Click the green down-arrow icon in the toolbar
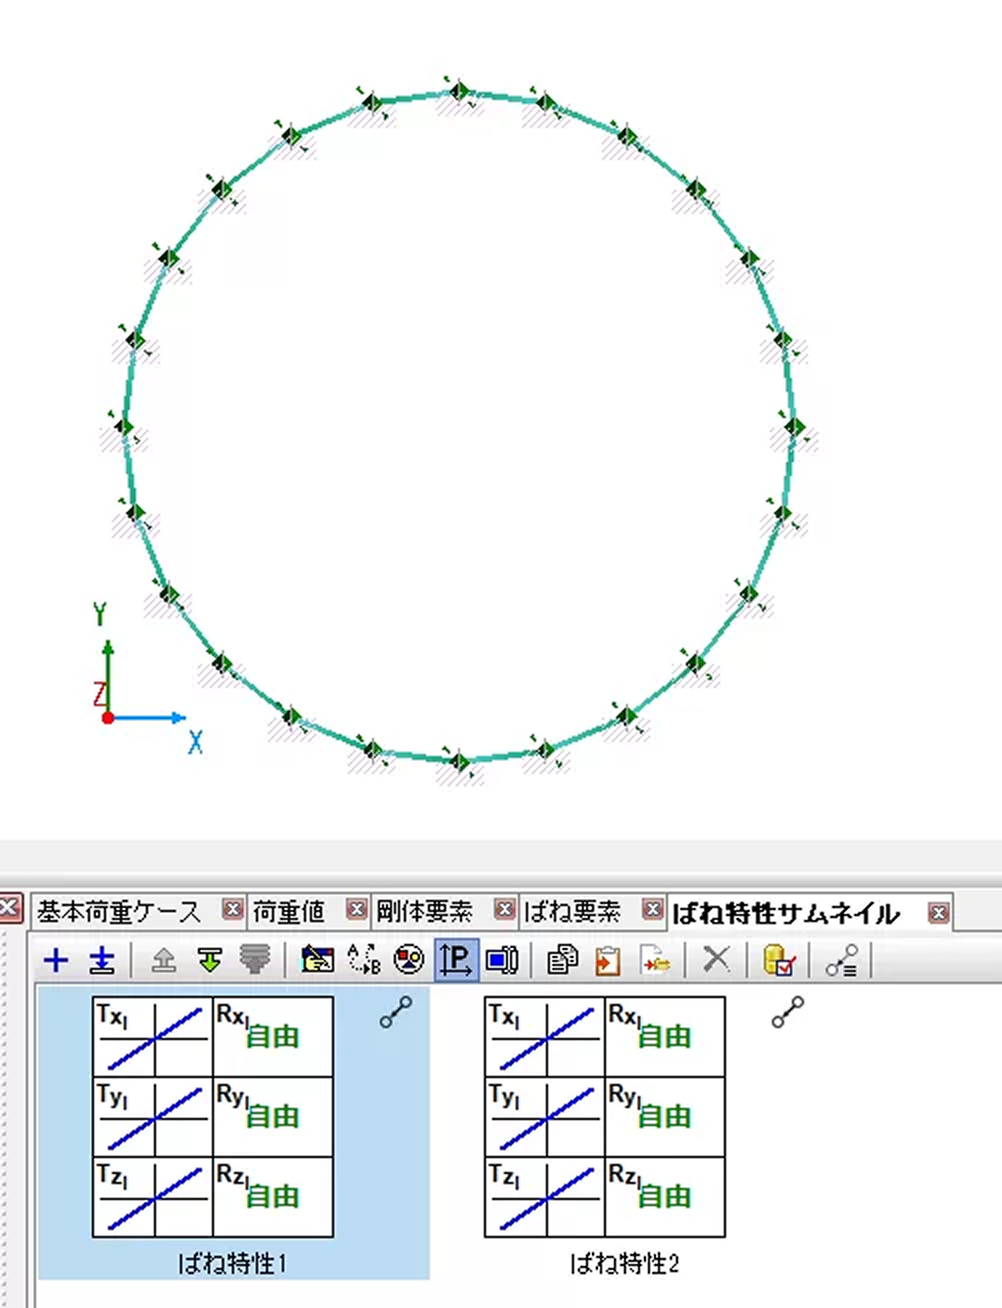The image size is (1002, 1308). [x=212, y=960]
